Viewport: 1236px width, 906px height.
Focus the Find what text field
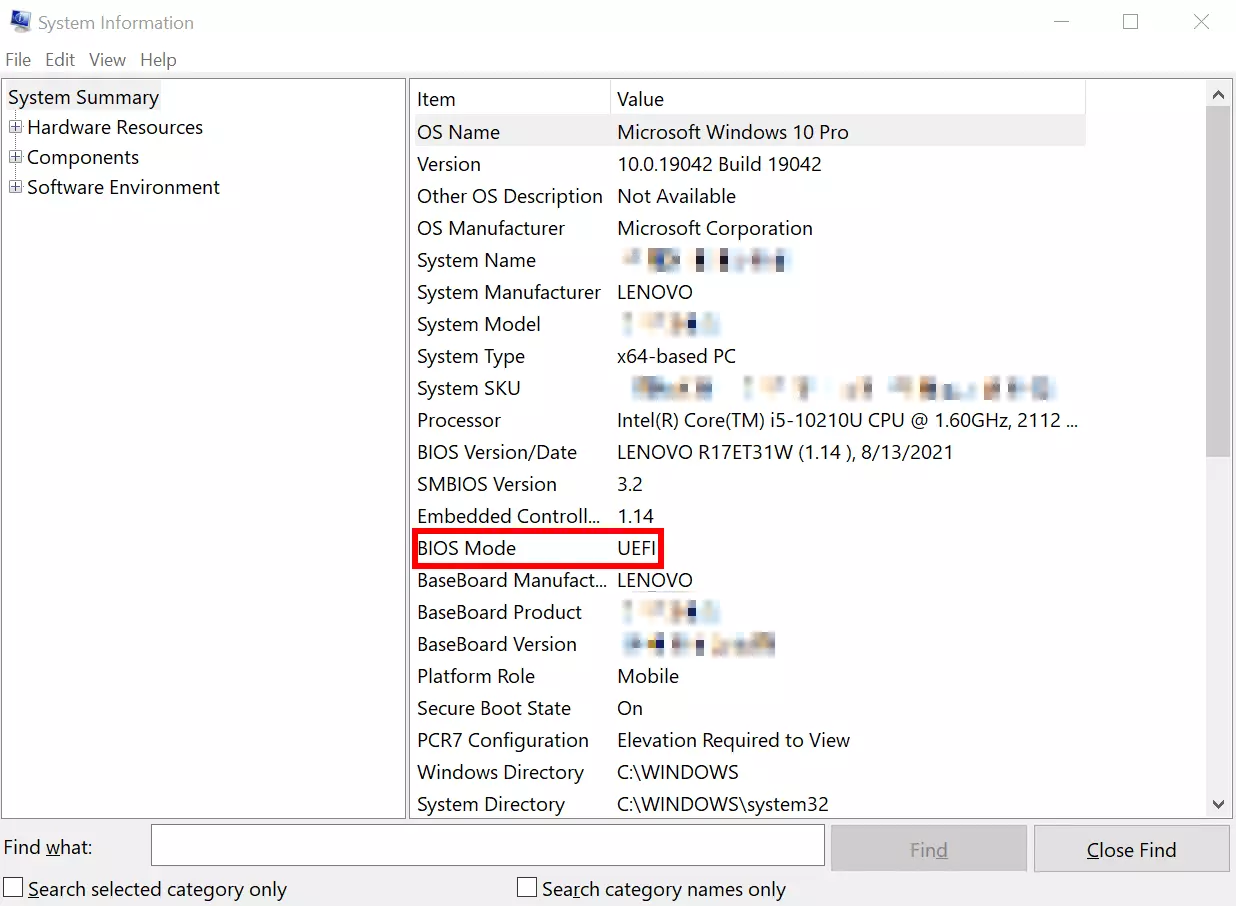click(x=487, y=846)
